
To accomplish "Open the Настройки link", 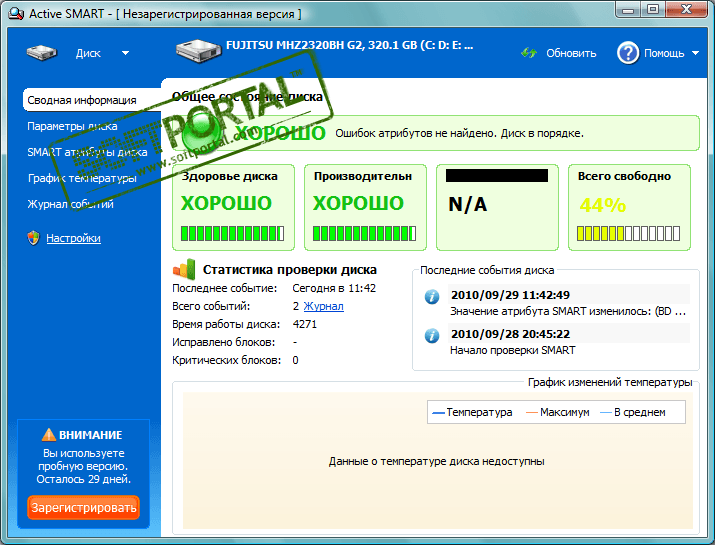I will point(73,238).
